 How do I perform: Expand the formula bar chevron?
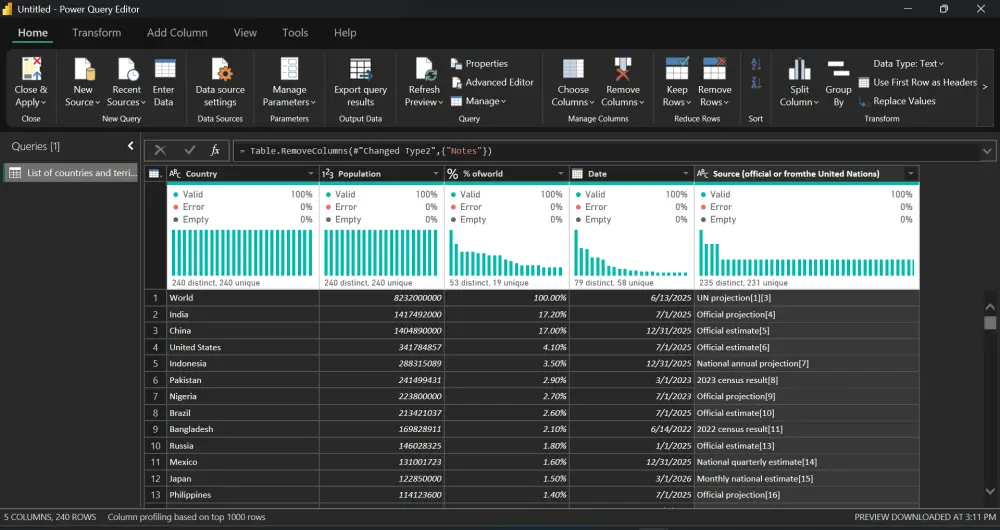coord(987,151)
